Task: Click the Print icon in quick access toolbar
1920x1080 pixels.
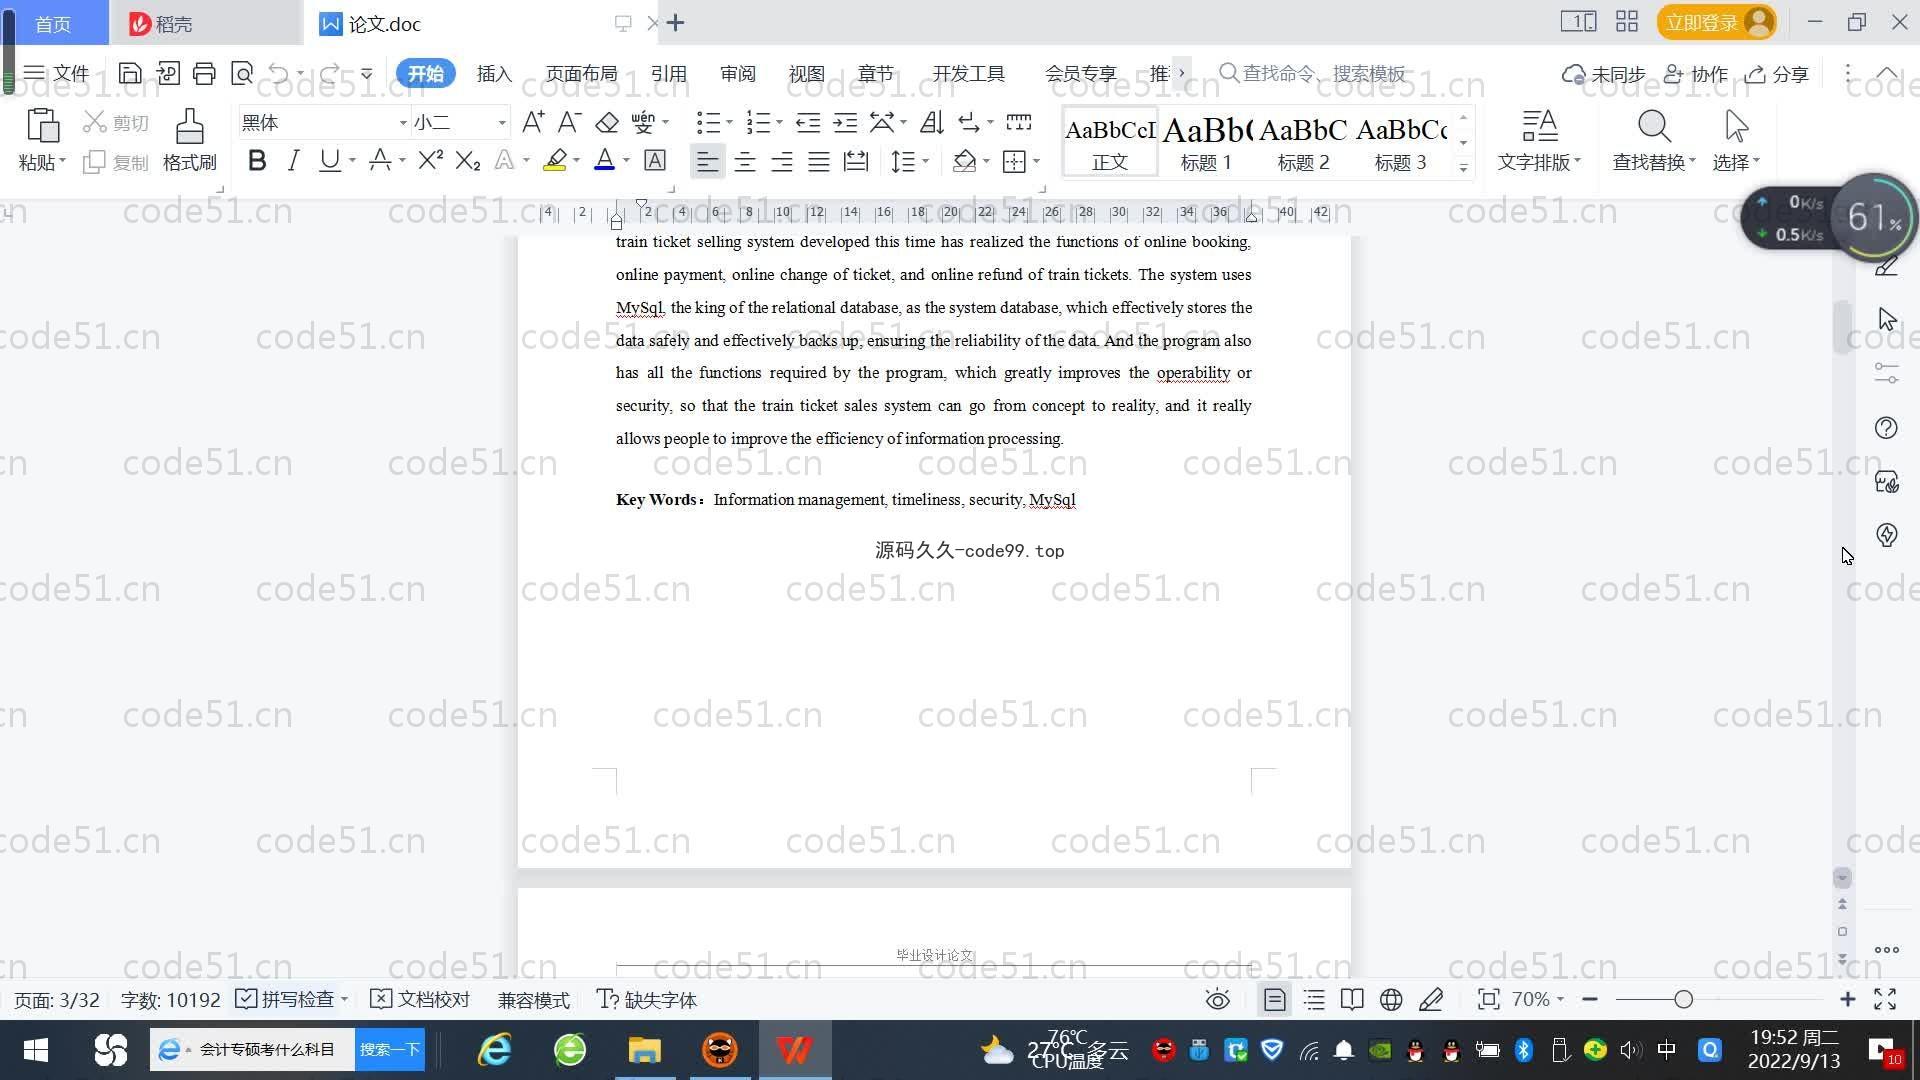Action: pos(204,73)
